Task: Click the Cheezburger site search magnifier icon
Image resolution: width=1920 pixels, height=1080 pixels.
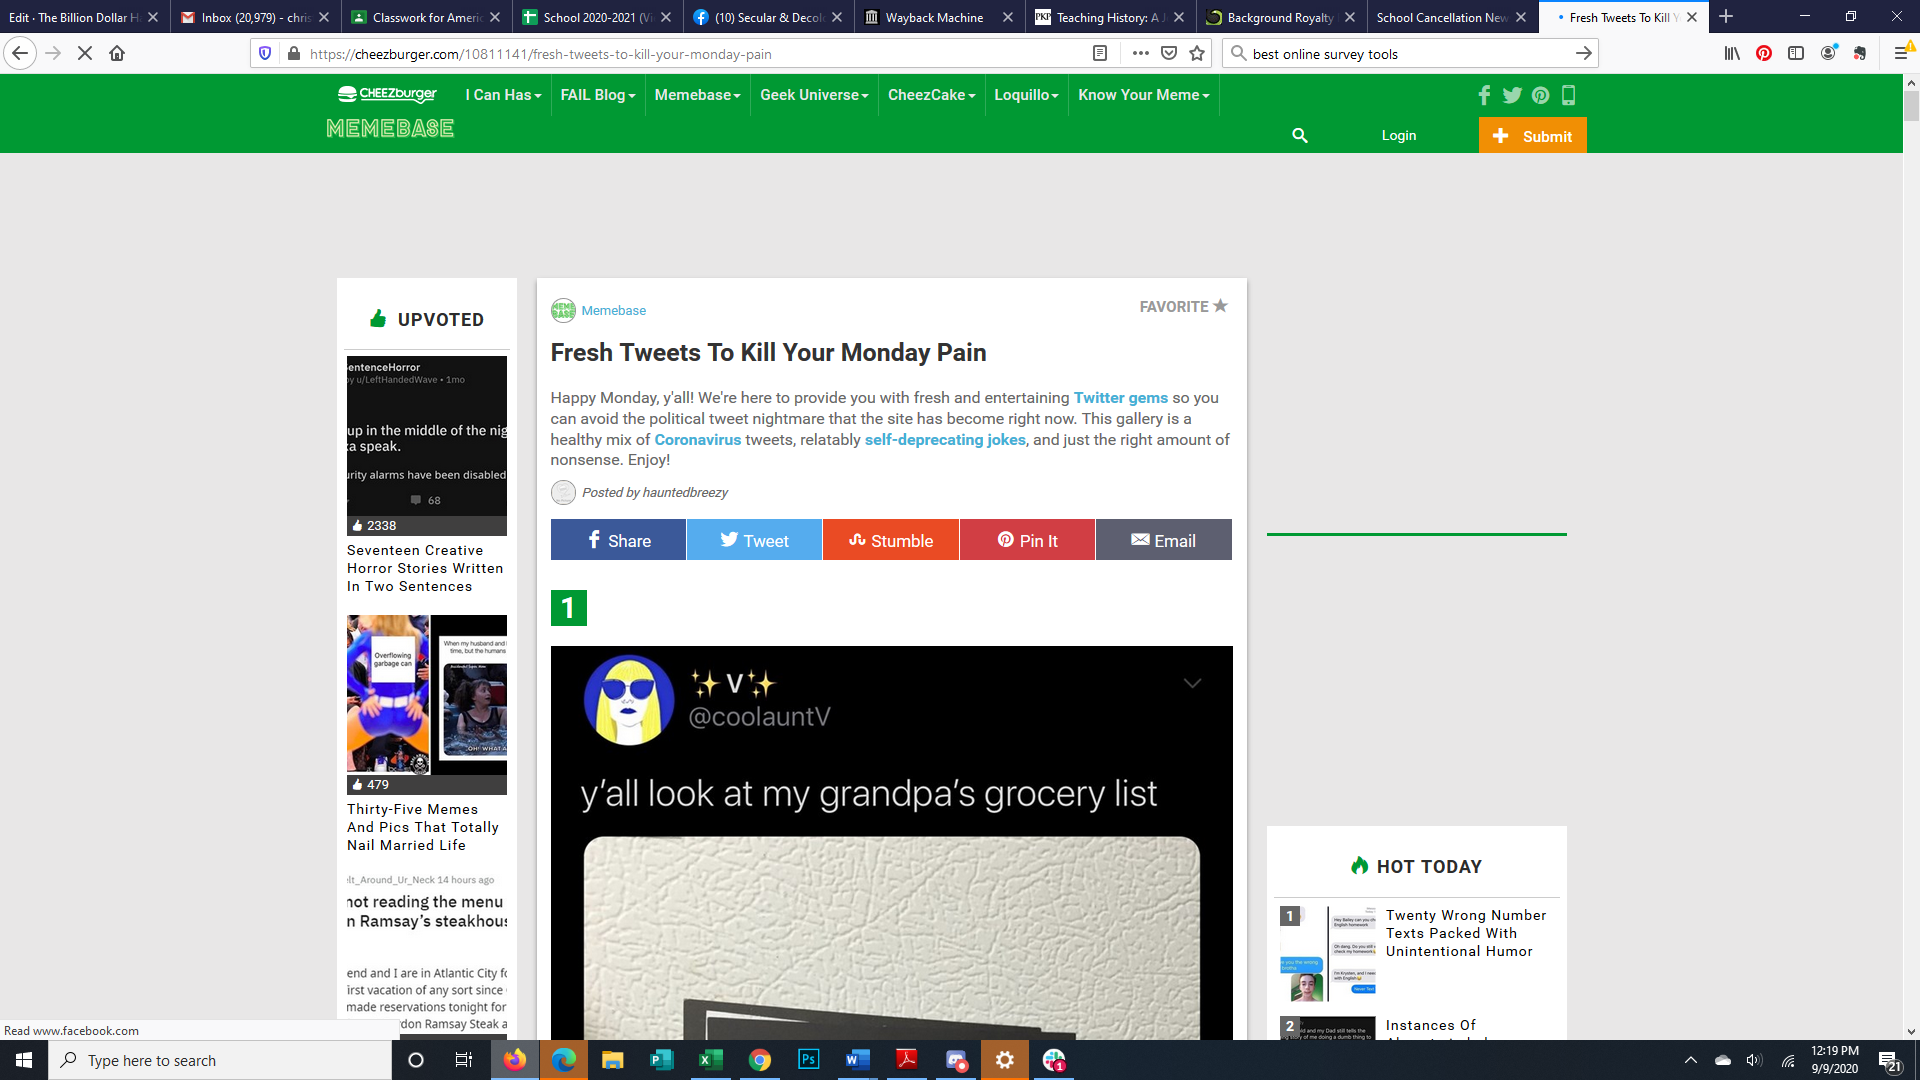Action: tap(1299, 135)
